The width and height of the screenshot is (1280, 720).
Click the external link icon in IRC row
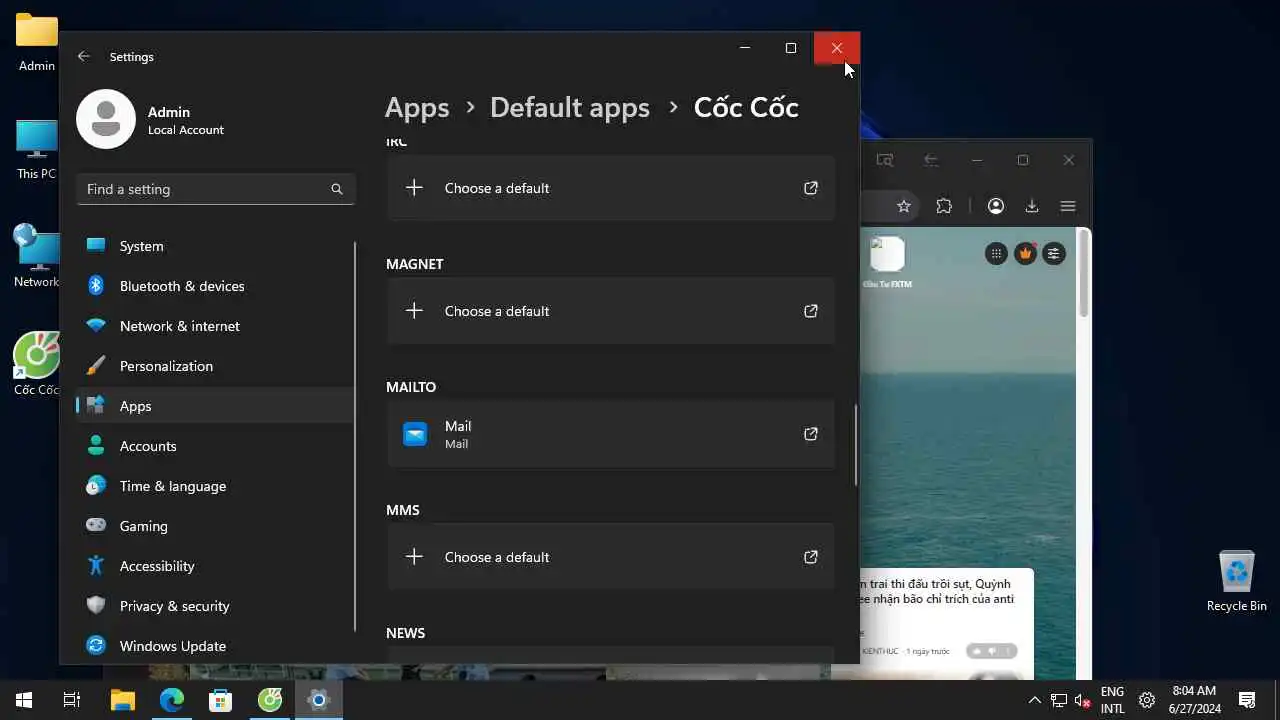811,188
